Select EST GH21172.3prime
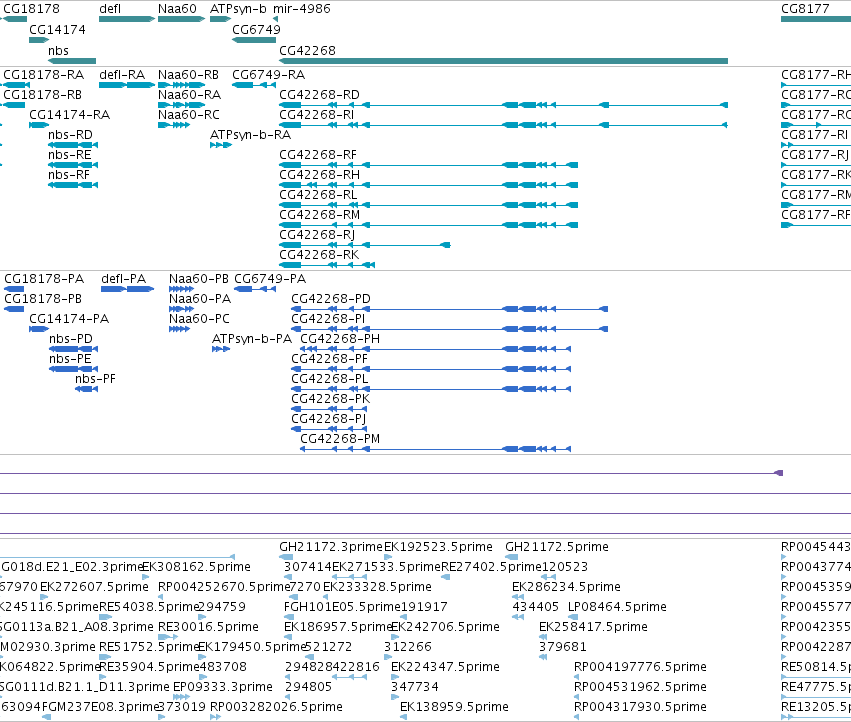This screenshot has width=851, height=722. pos(286,557)
